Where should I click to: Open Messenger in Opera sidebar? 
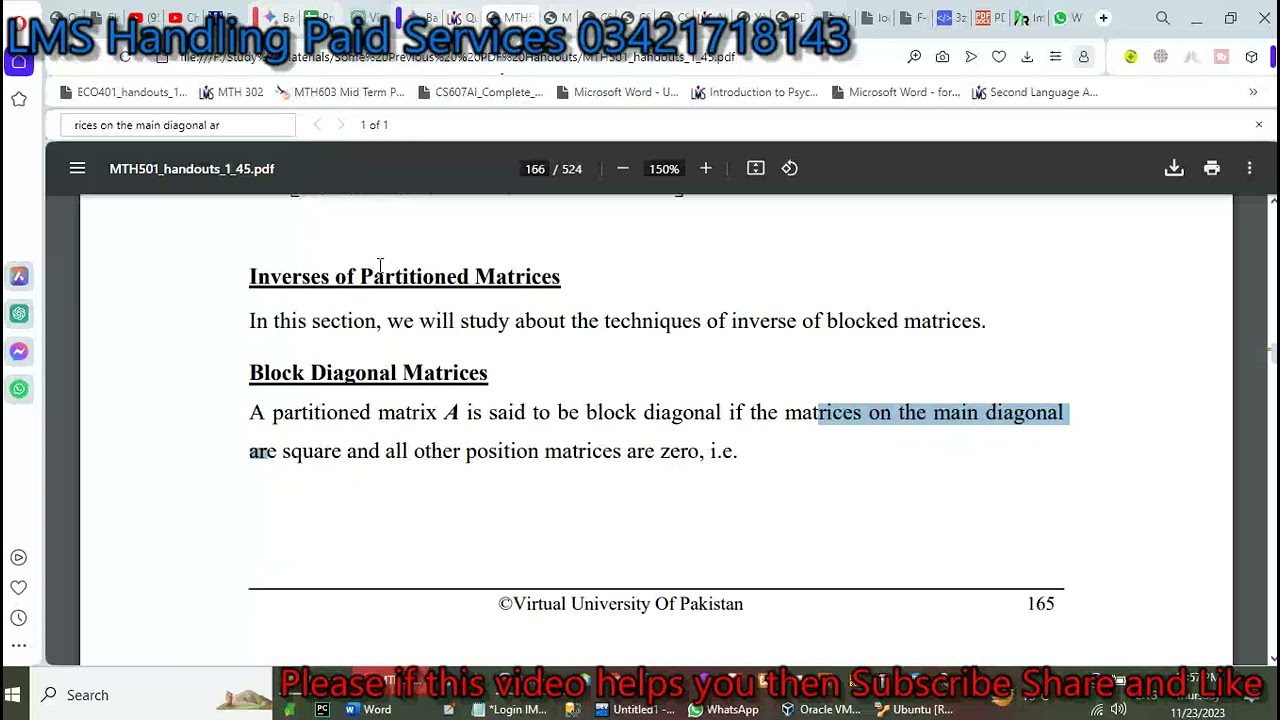19,351
